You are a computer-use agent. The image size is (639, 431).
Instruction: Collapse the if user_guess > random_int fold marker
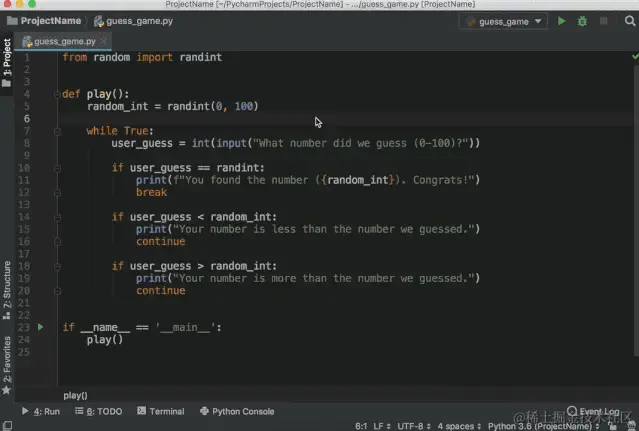[x=57, y=266]
